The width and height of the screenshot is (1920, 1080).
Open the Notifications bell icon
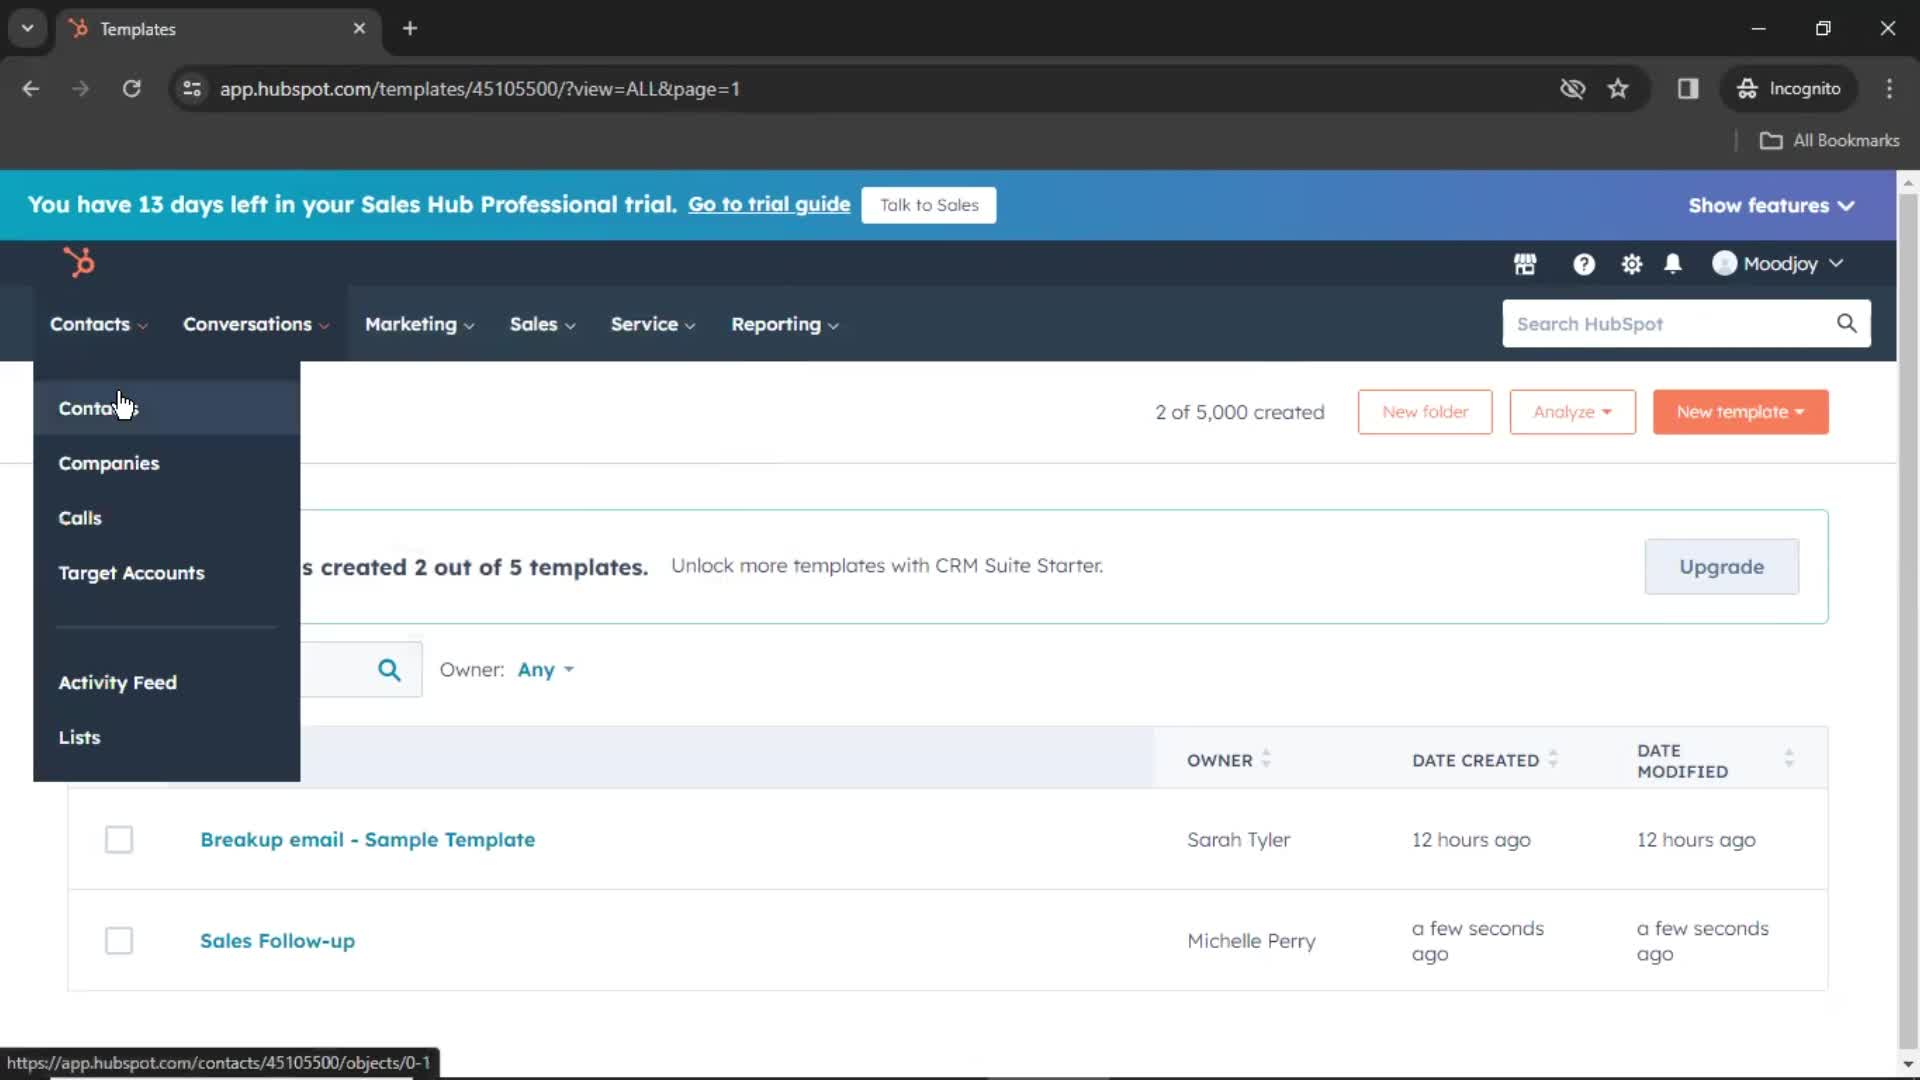tap(1673, 264)
